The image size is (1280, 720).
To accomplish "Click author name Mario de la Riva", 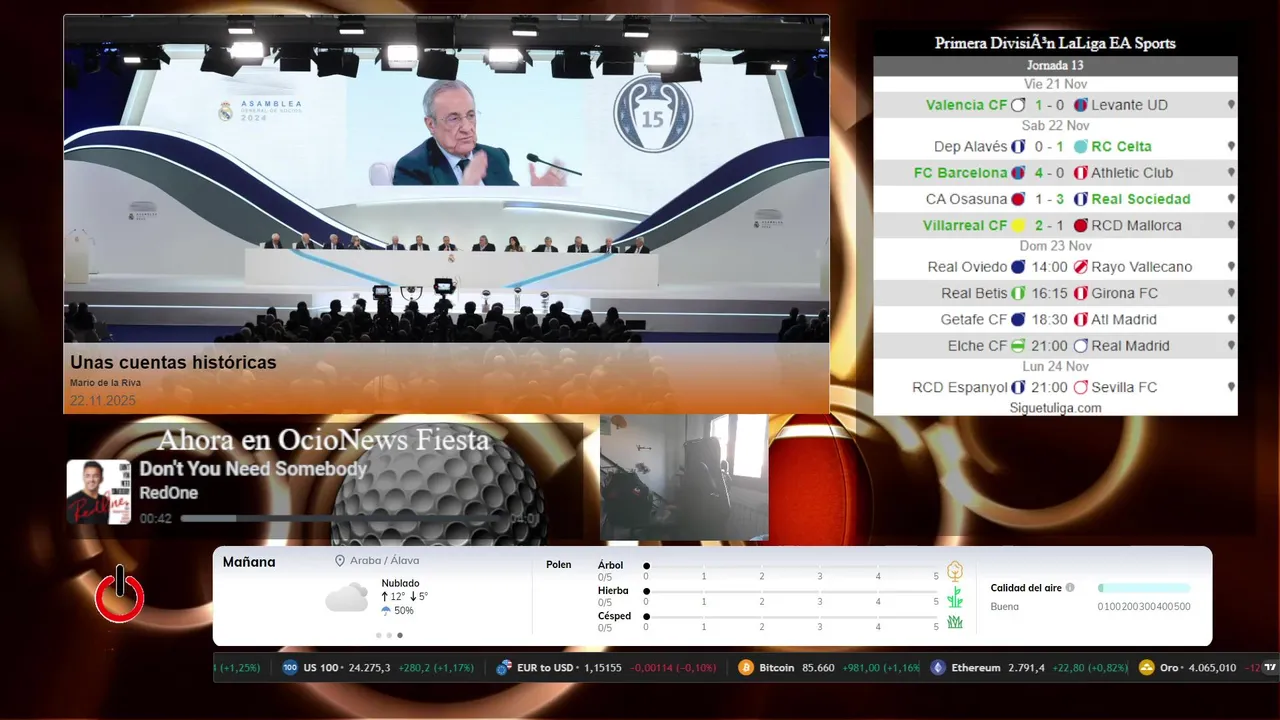I will 104,383.
